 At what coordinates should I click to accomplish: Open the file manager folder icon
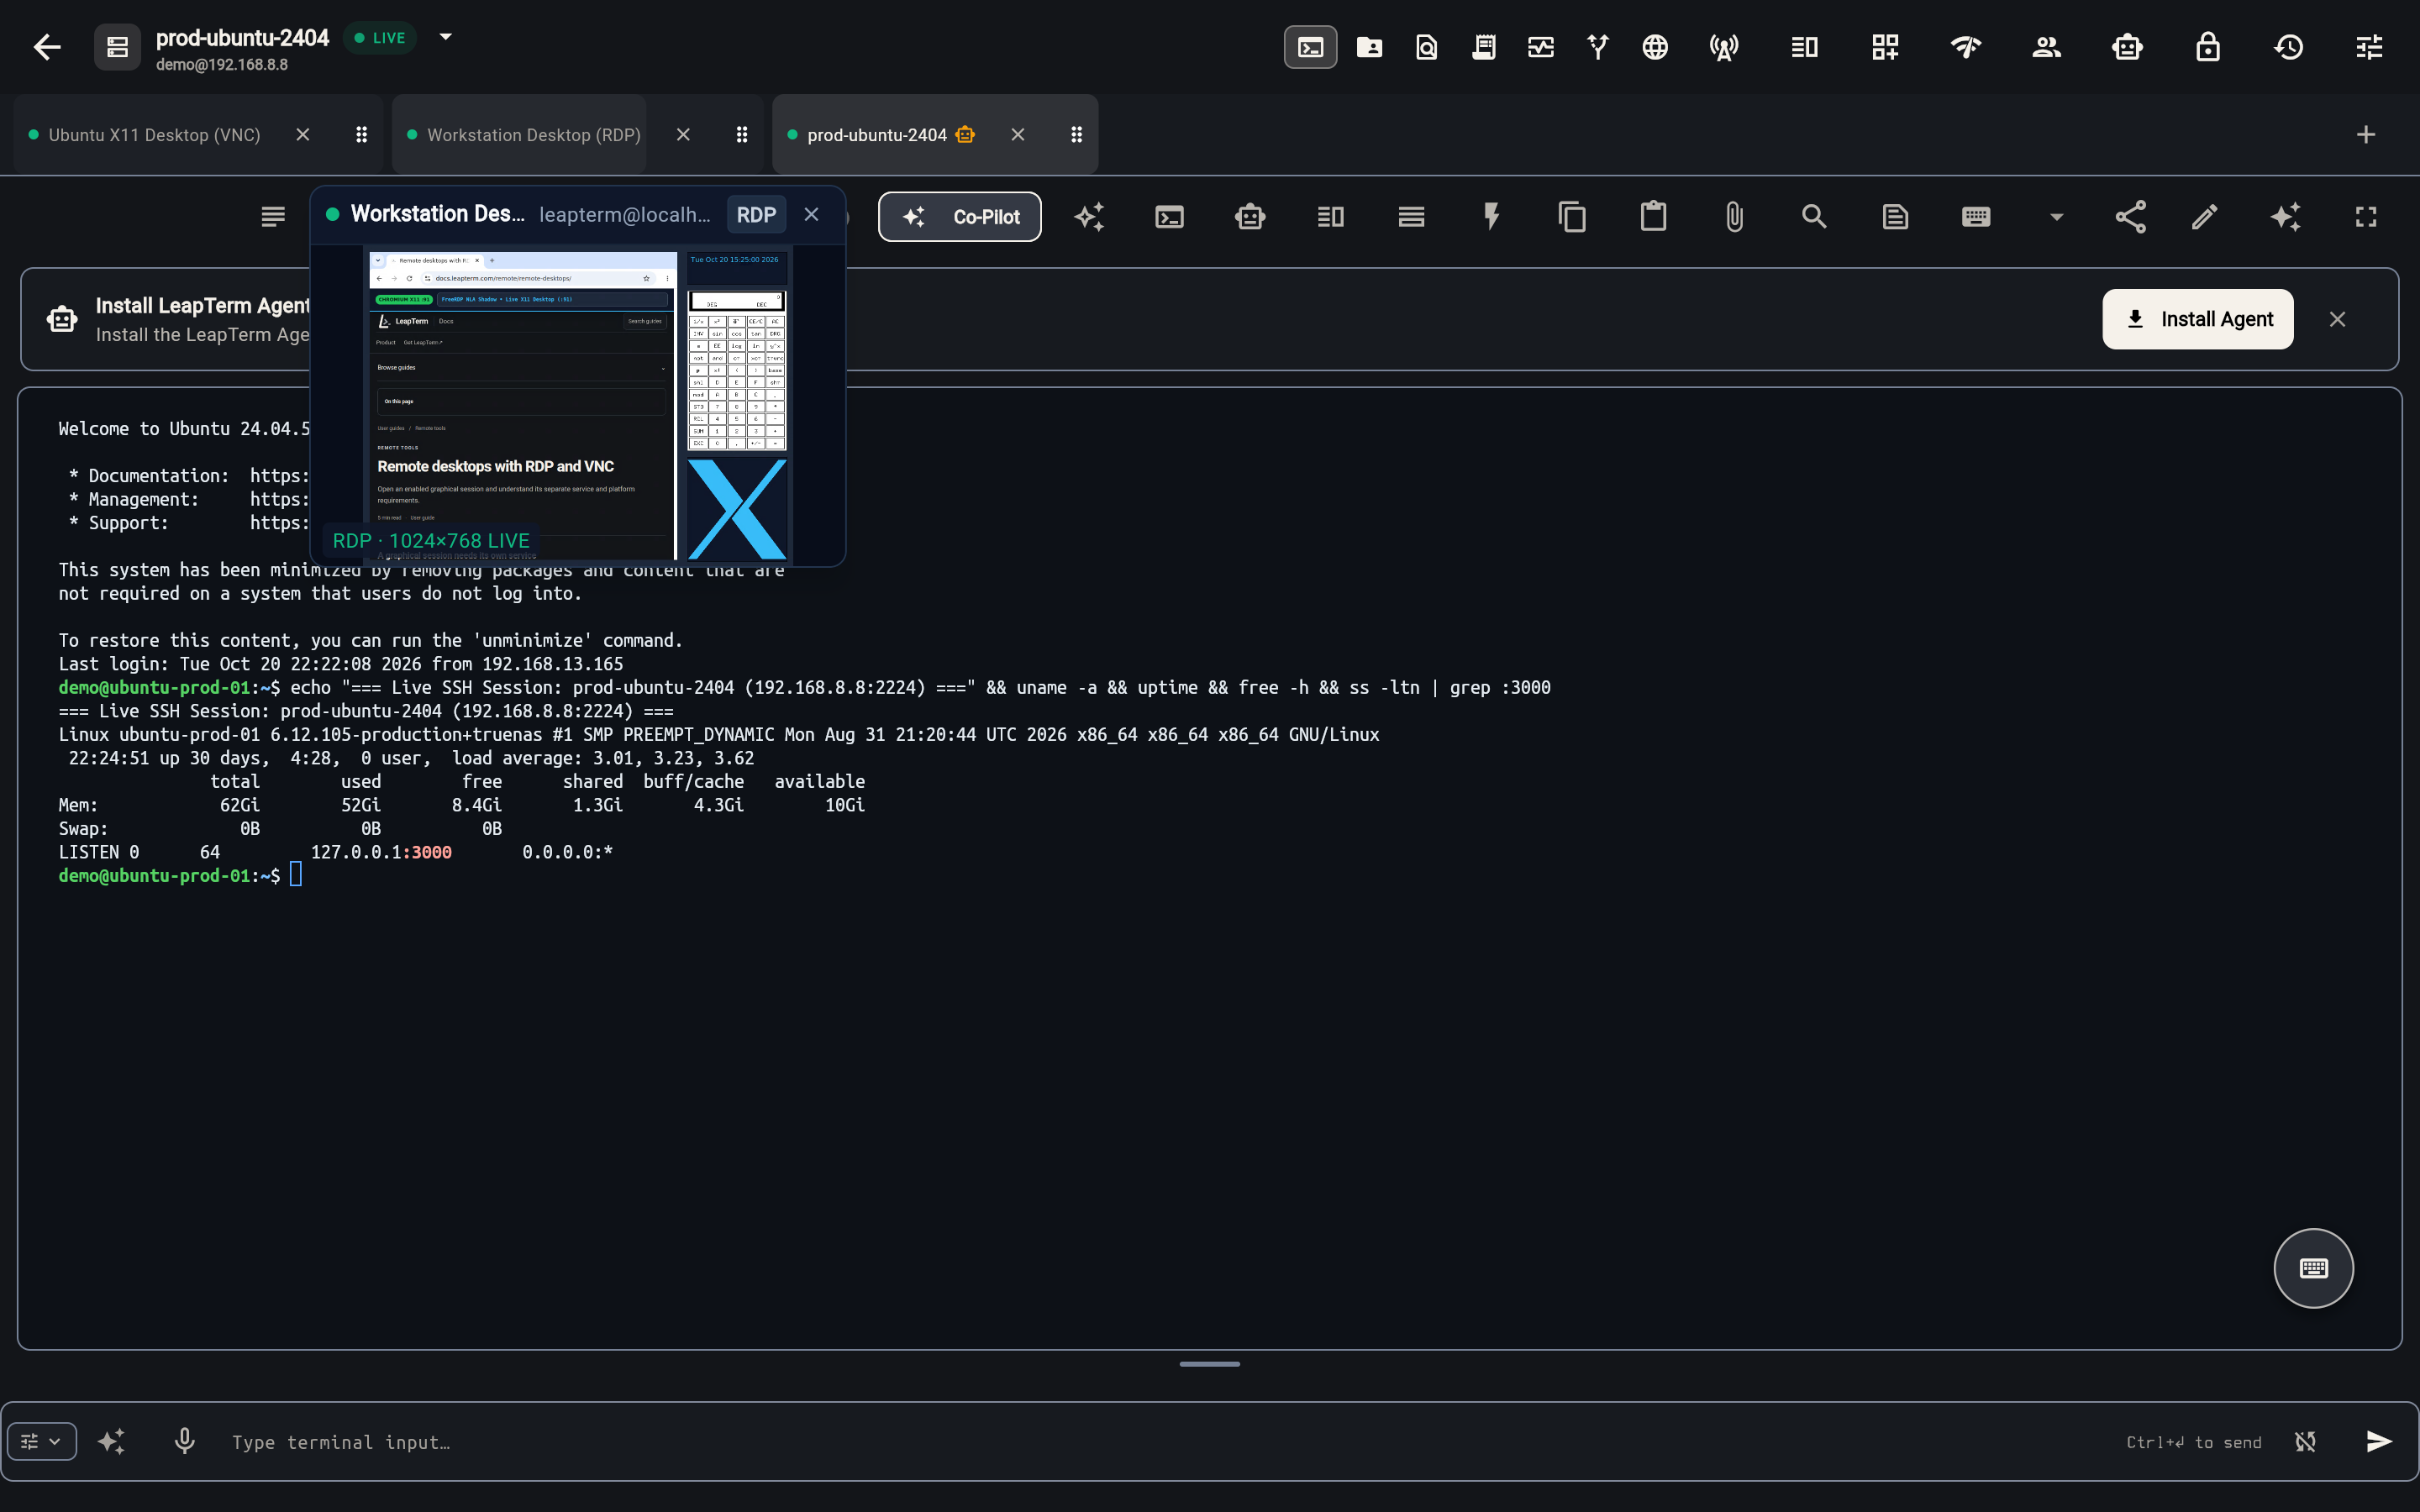coord(1369,47)
